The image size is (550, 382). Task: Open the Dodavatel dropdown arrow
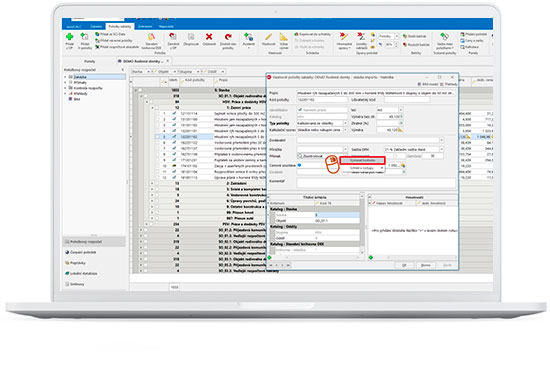[441, 140]
